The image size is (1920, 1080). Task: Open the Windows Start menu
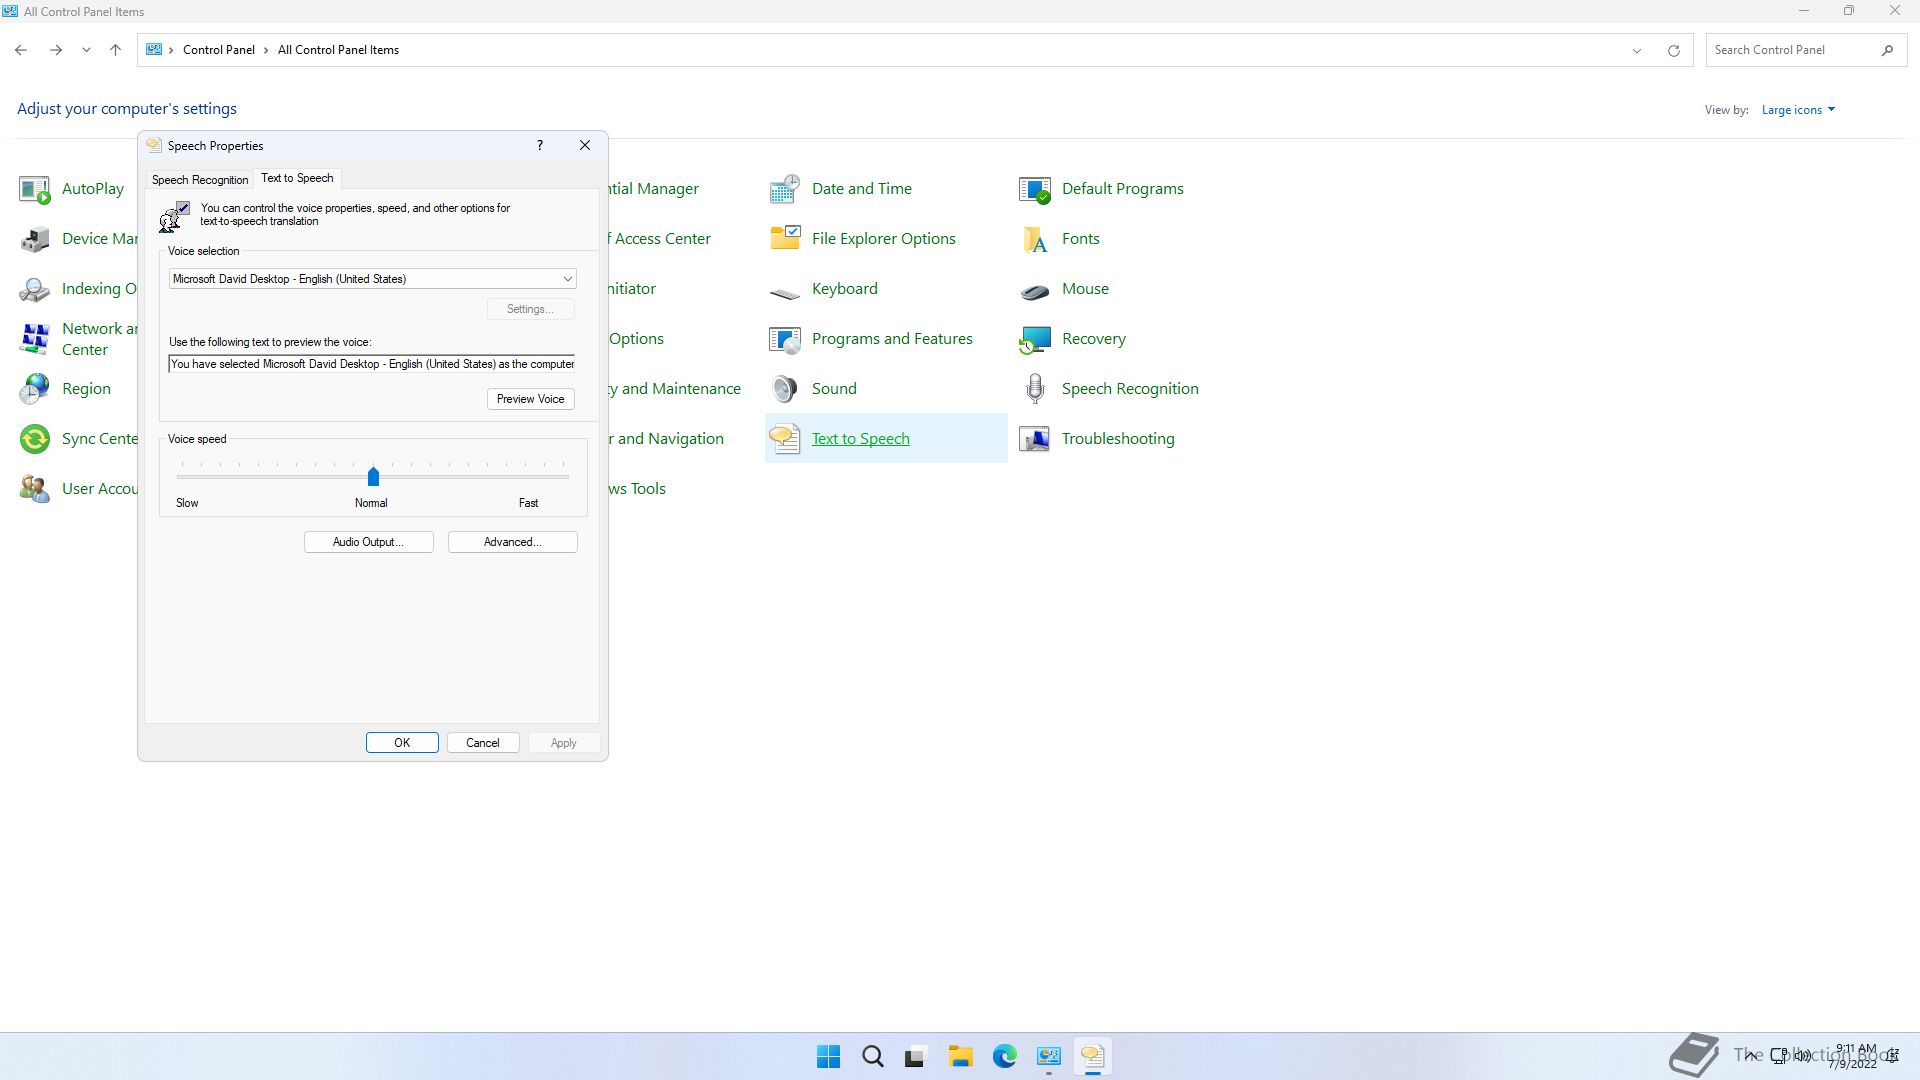[828, 1057]
